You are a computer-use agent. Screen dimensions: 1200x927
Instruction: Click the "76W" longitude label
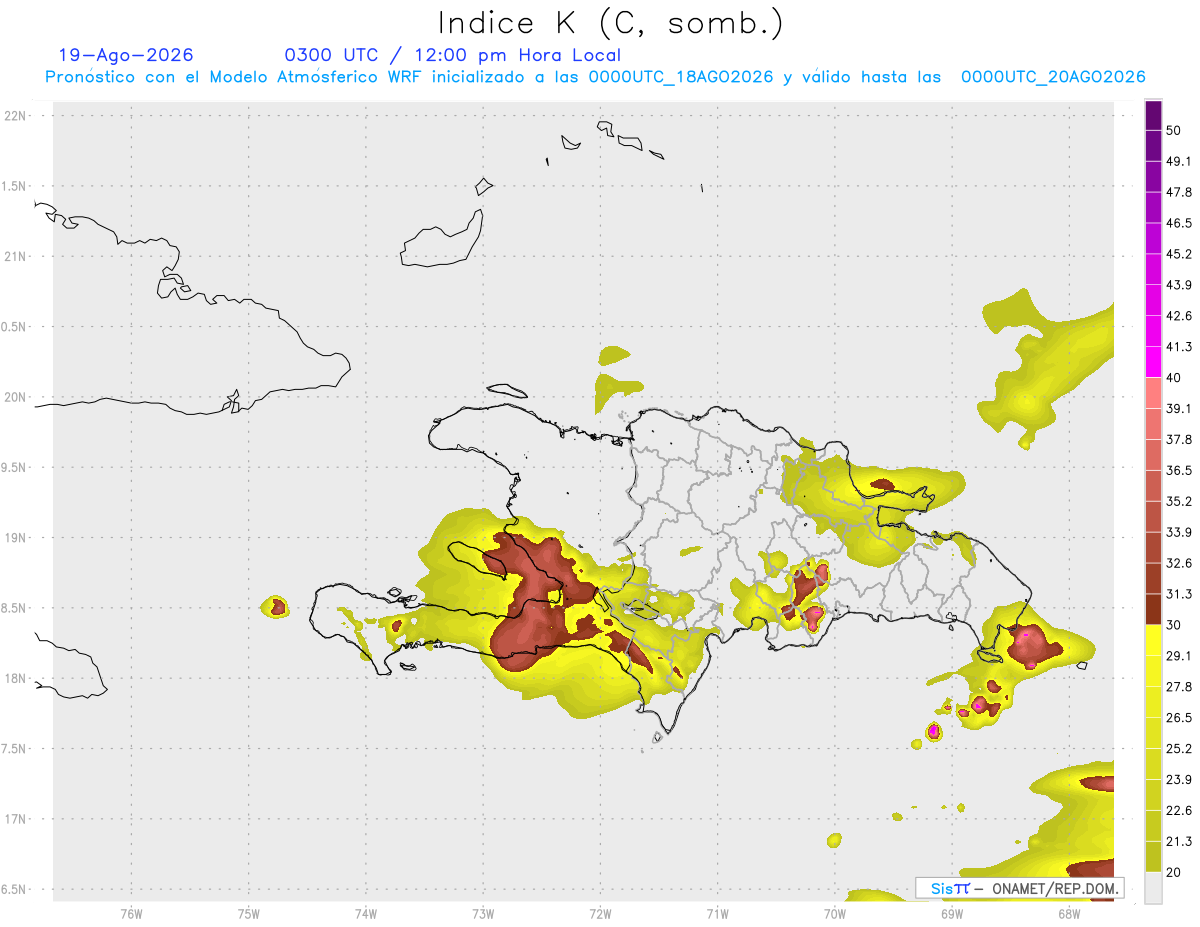(131, 913)
